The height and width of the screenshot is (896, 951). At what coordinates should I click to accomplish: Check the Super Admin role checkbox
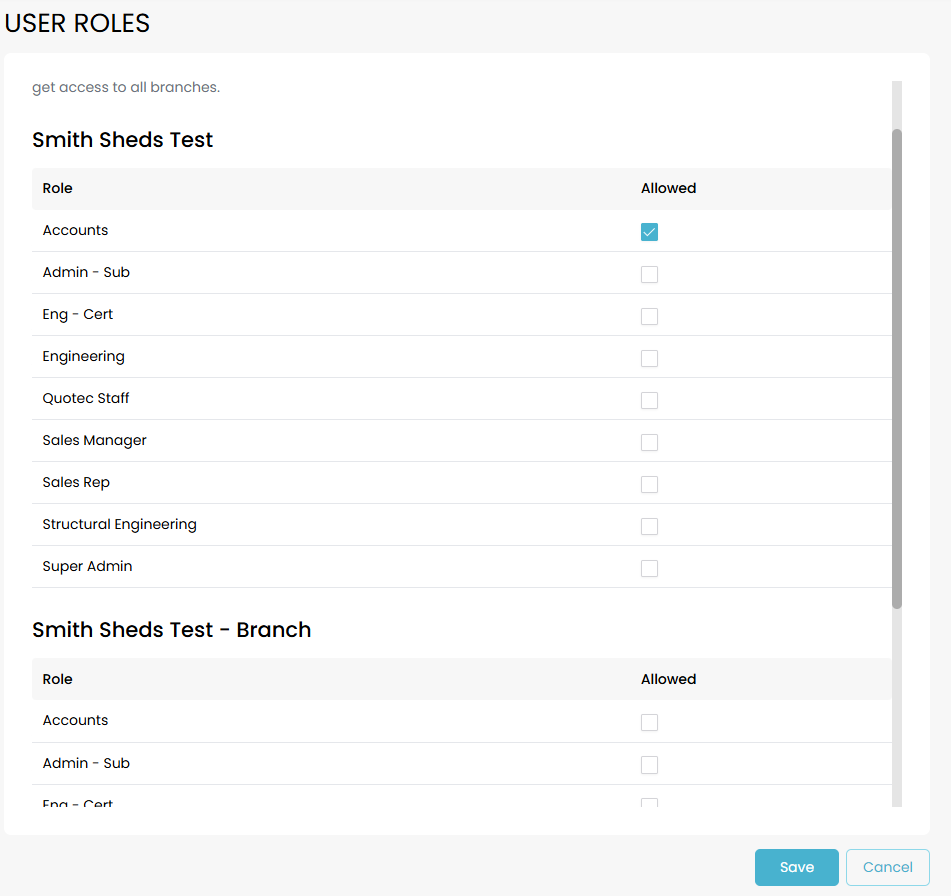pyautogui.click(x=650, y=568)
